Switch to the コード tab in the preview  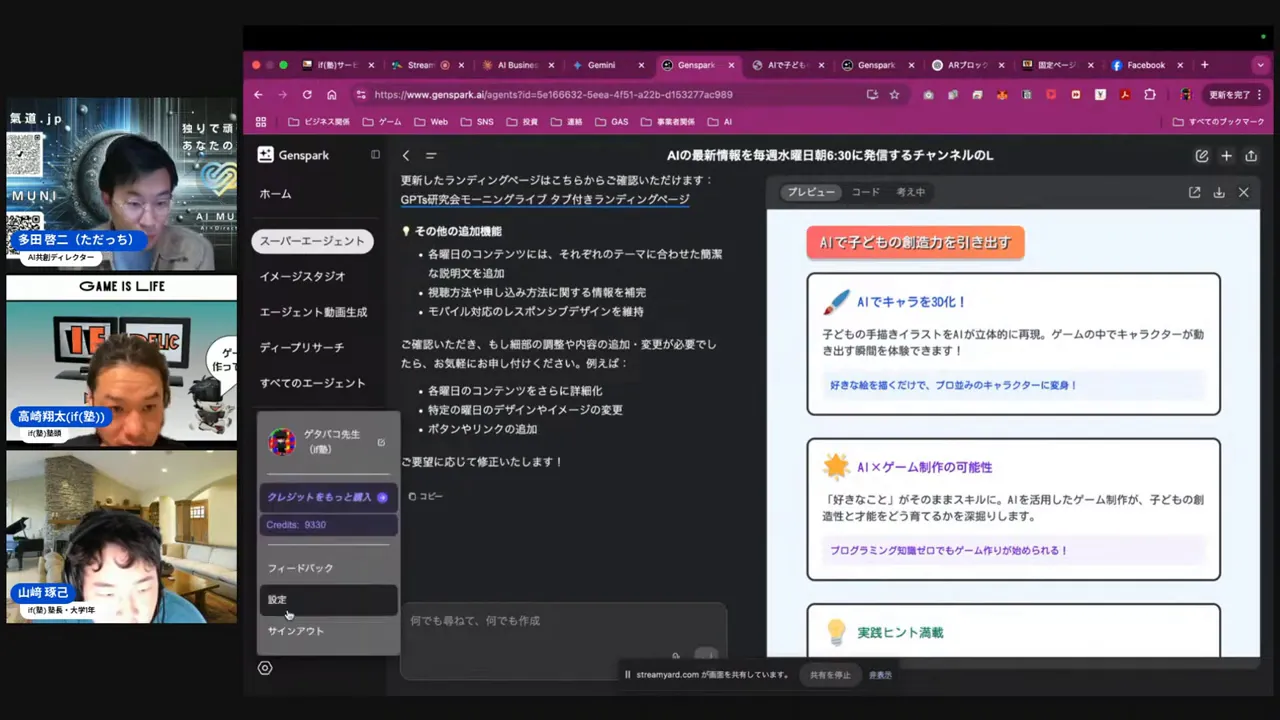pos(865,192)
